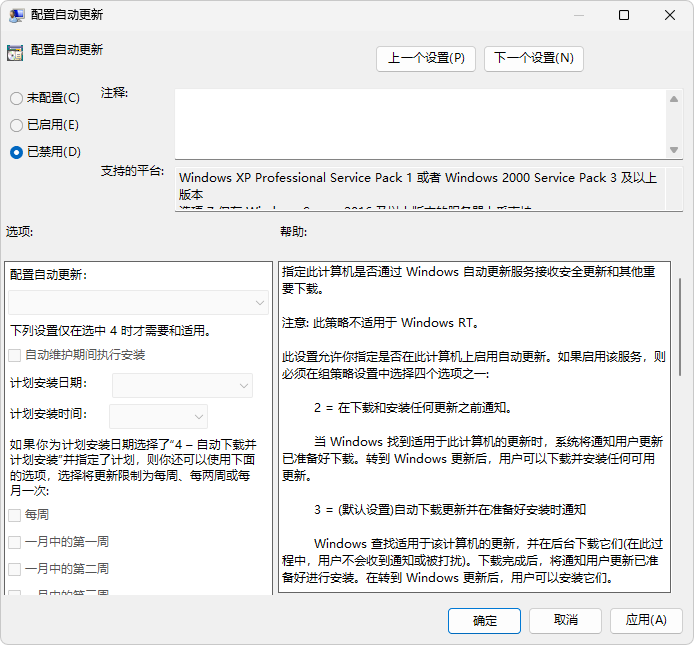Click the 帮助: label
This screenshot has height=645, width=694.
point(293,232)
